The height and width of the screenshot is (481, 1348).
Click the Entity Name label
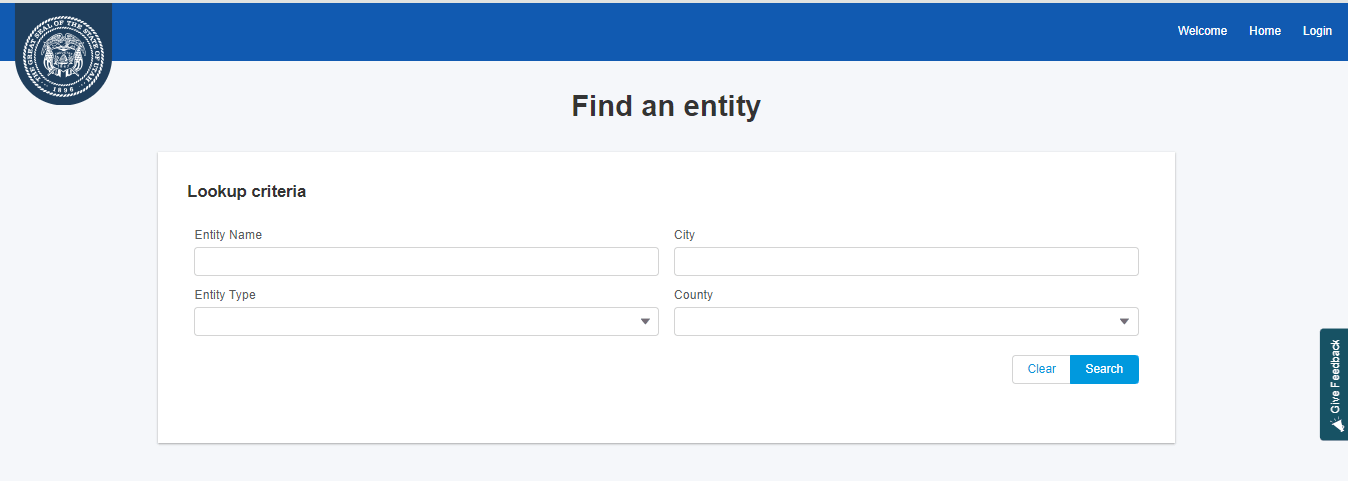(228, 235)
